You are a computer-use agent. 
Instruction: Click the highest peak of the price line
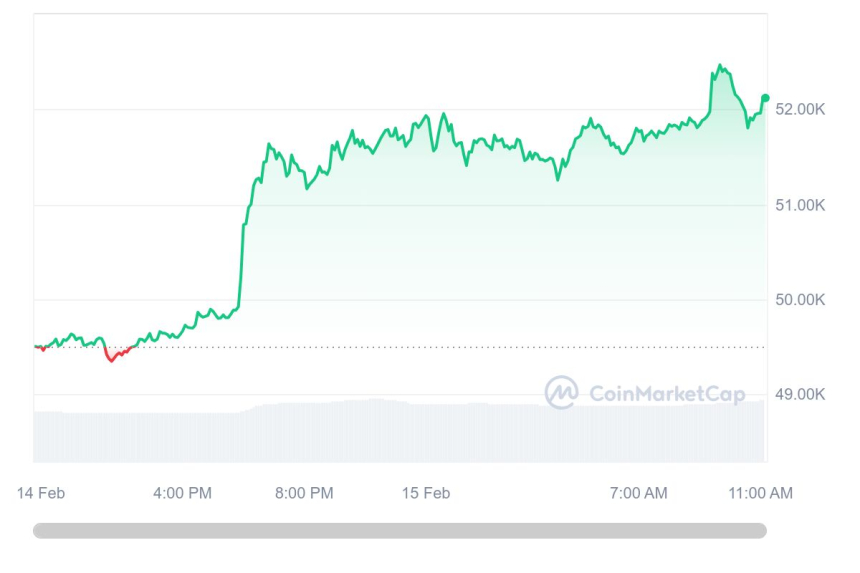point(720,67)
